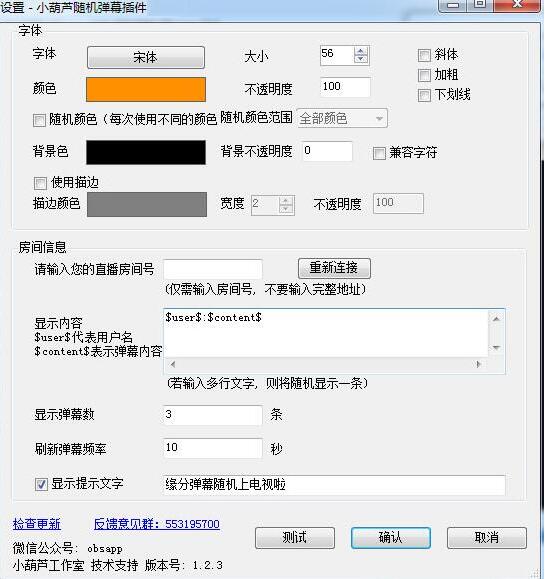
Task: Click the stroke 不透明度 field showing 100
Action: click(398, 203)
